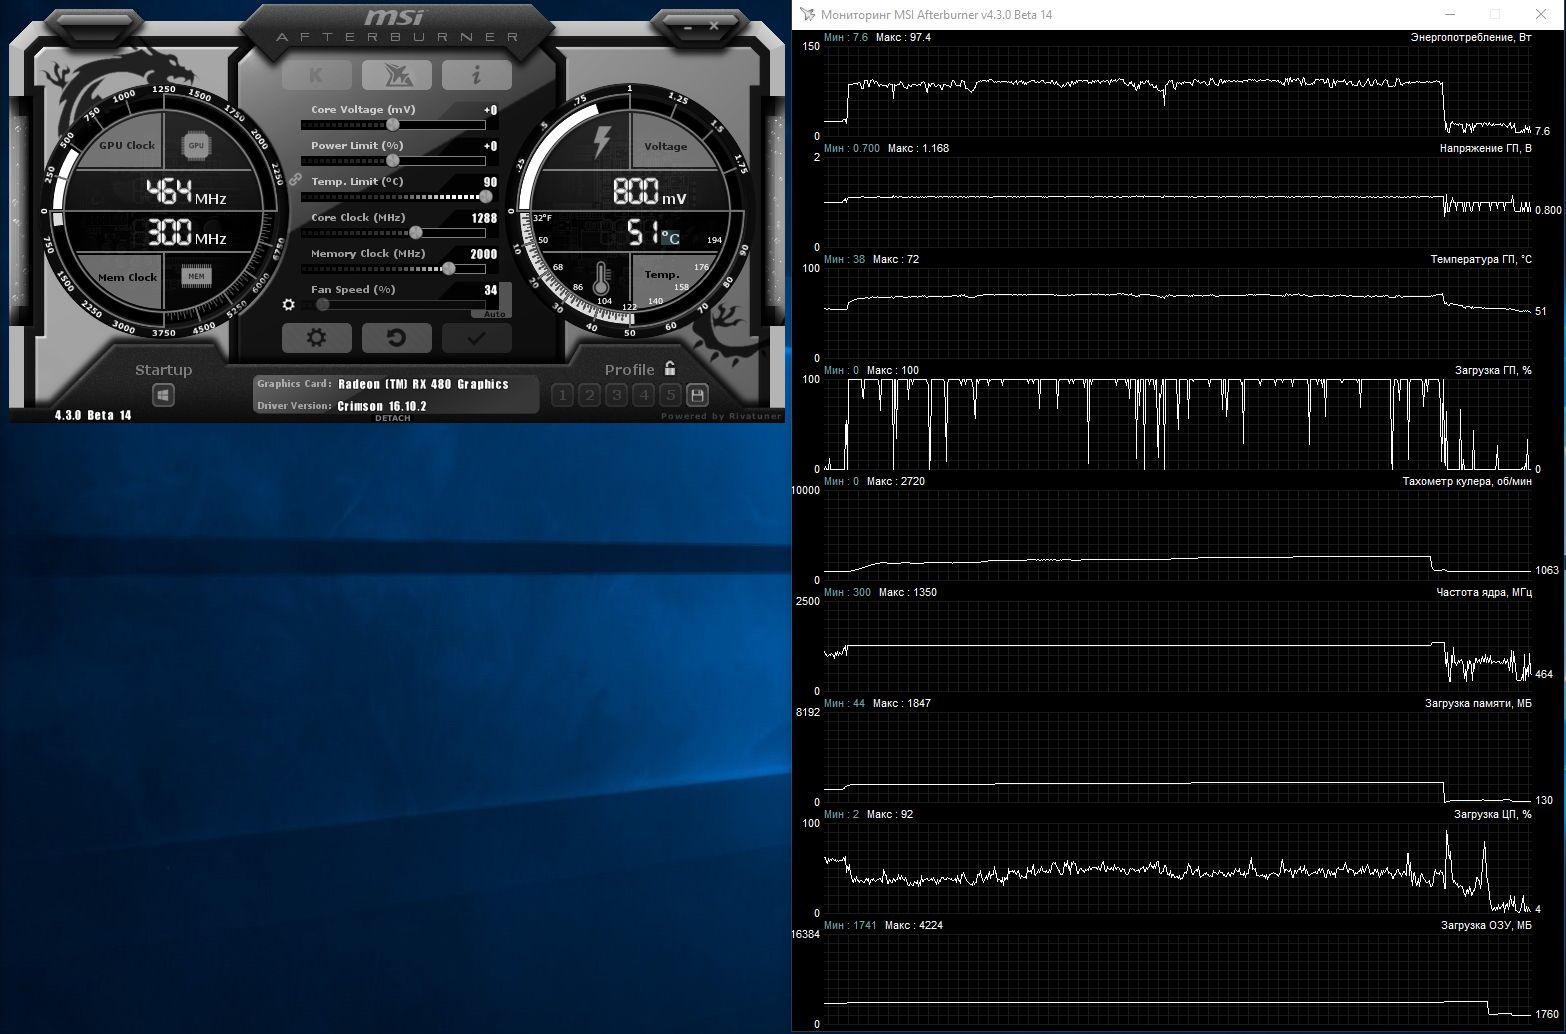Viewport: 1566px width, 1034px height.
Task: Click the 'Мин : 38' GPU temperature value
Action: click(x=845, y=259)
